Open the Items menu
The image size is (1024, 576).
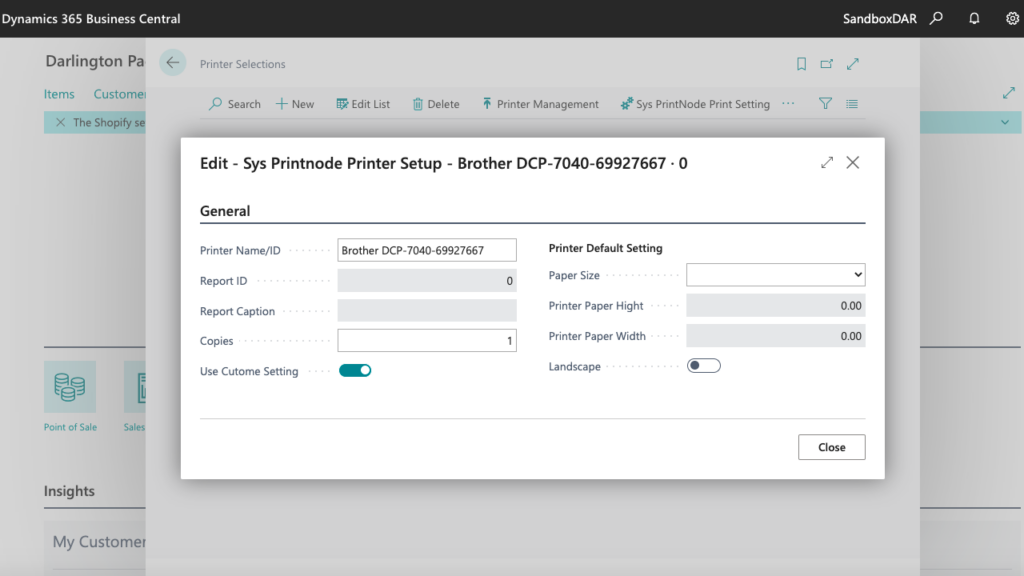[x=59, y=94]
